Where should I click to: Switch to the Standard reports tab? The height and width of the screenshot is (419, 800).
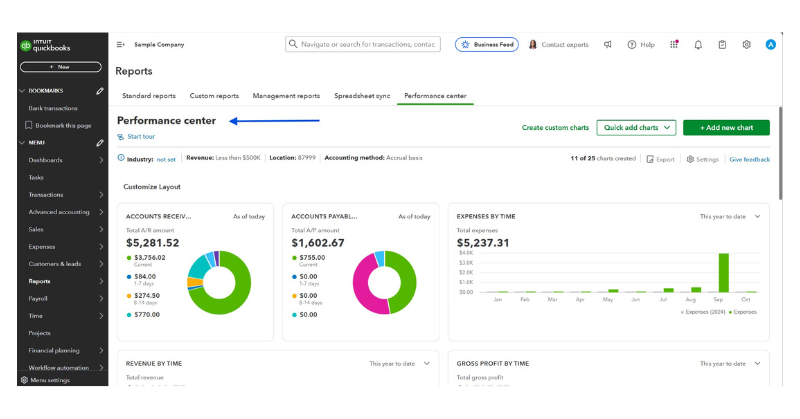point(148,96)
